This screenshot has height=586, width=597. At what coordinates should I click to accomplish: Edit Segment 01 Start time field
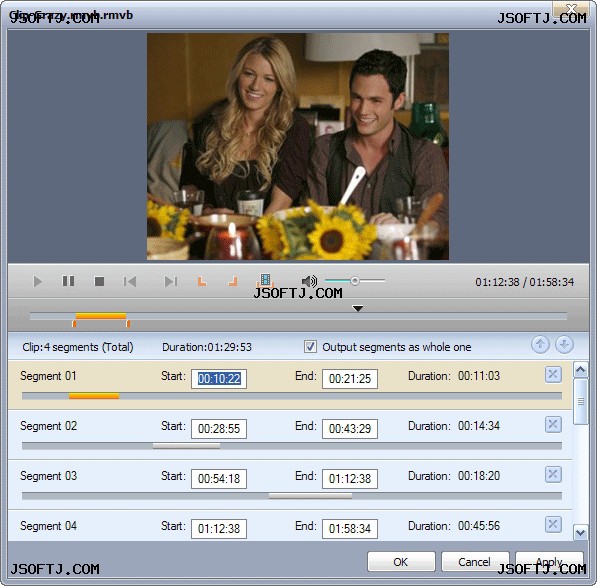pyautogui.click(x=219, y=379)
